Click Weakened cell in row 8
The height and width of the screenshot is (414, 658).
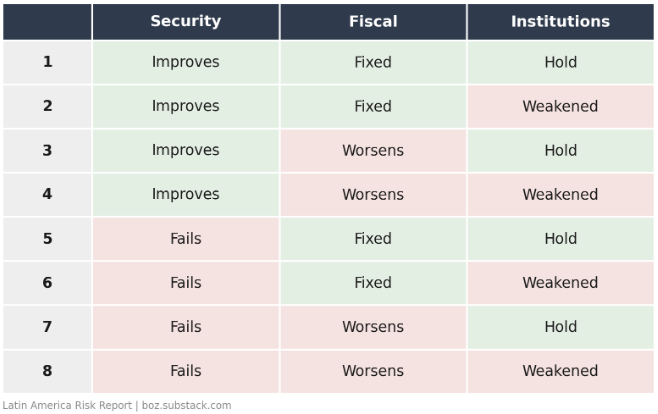(x=561, y=371)
